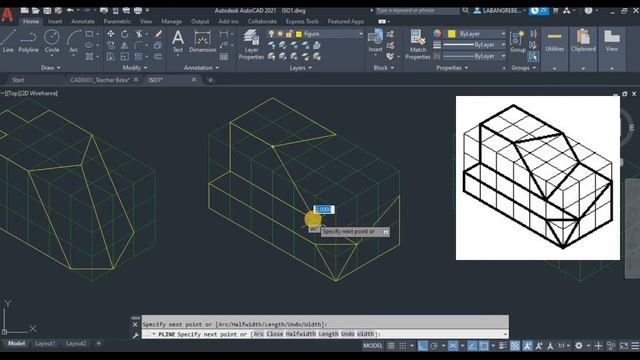
Task: Switch to the Annotate ribbon tab
Action: [x=83, y=21]
